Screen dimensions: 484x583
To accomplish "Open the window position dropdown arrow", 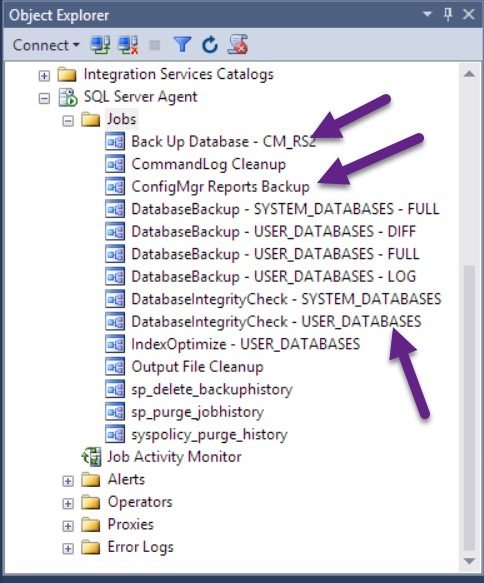I will coord(427,15).
